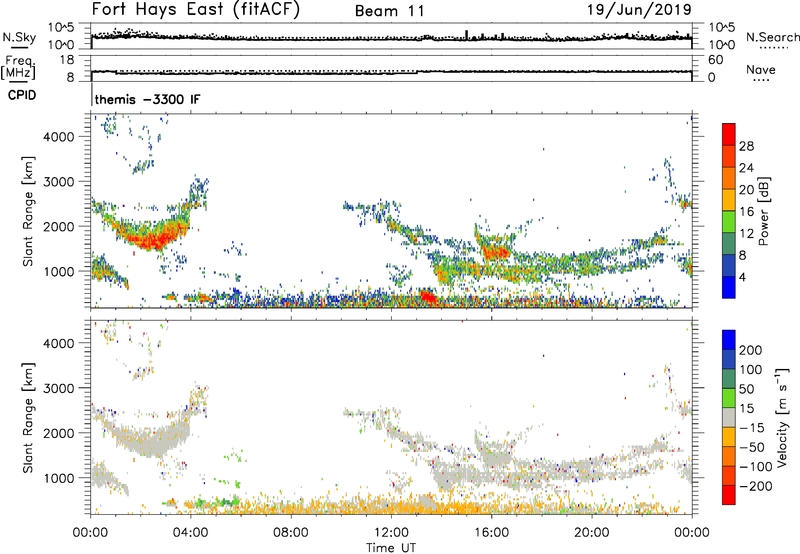This screenshot has height=554, width=800.
Task: Click the "-50" velocity colorbar label
Action: (x=751, y=447)
